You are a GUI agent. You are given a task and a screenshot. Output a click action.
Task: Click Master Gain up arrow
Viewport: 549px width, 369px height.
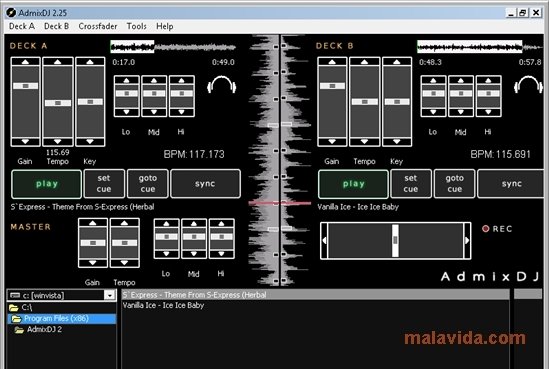tap(93, 223)
